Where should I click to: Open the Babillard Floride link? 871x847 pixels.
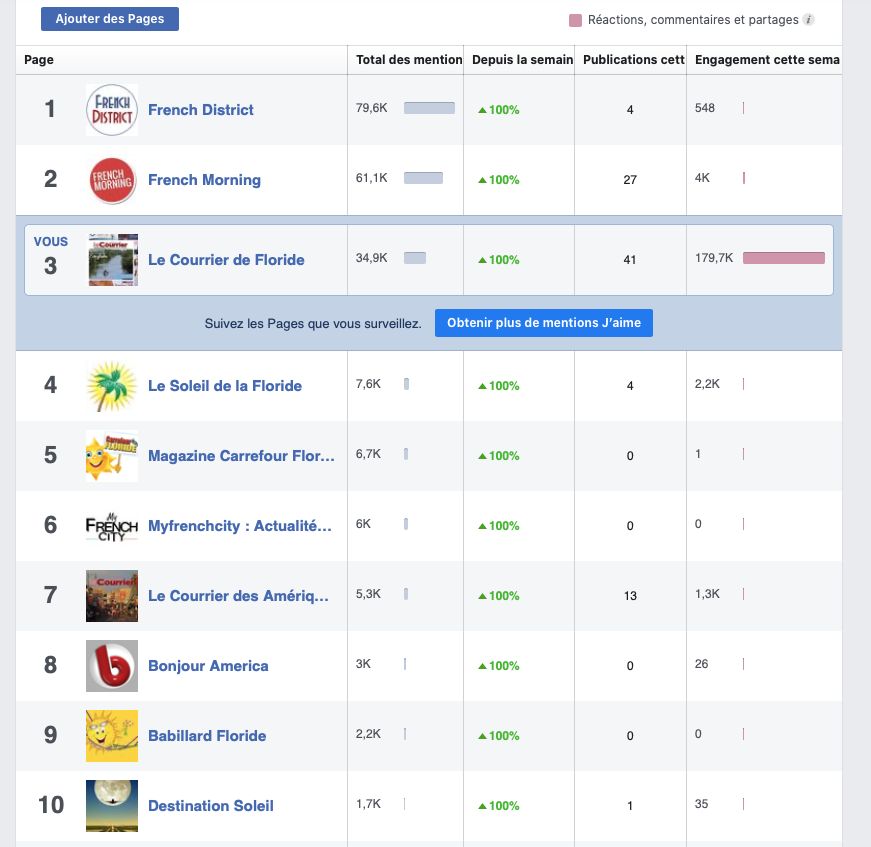pyautogui.click(x=207, y=736)
